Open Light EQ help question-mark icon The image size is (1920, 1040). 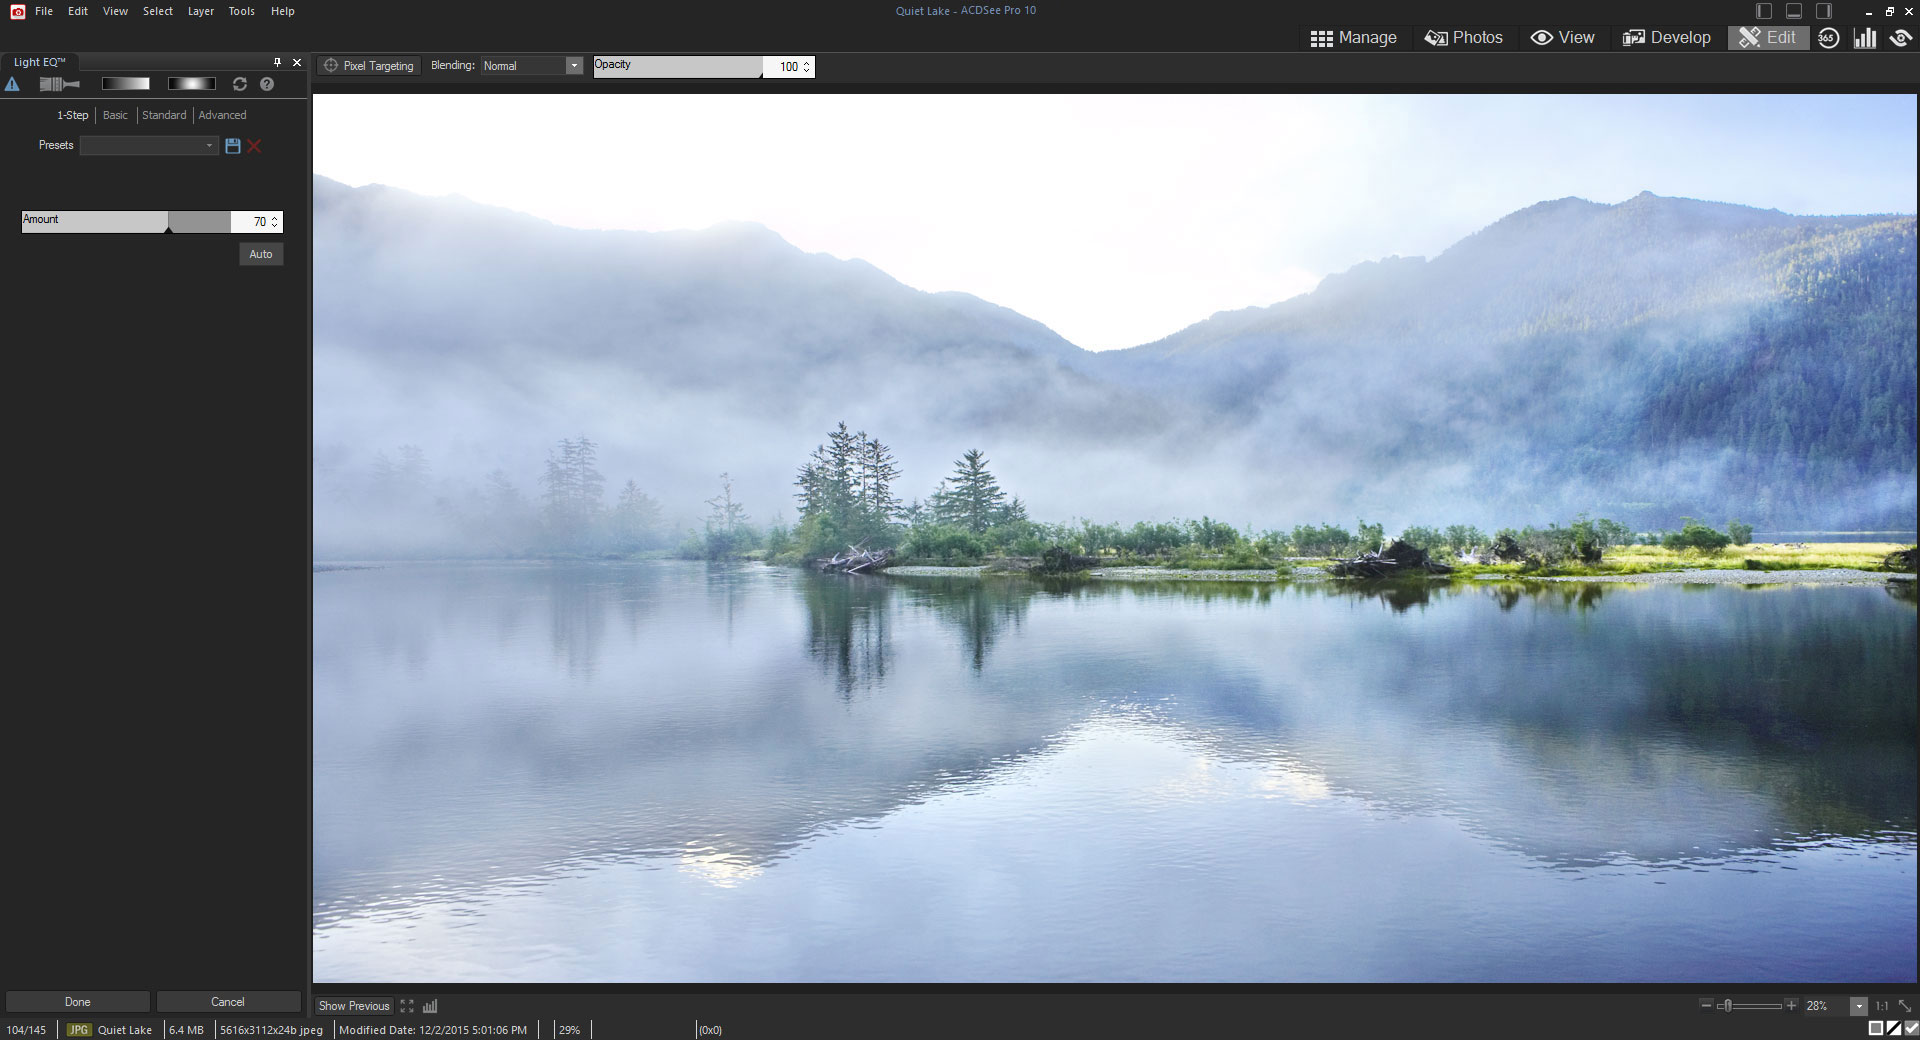267,84
